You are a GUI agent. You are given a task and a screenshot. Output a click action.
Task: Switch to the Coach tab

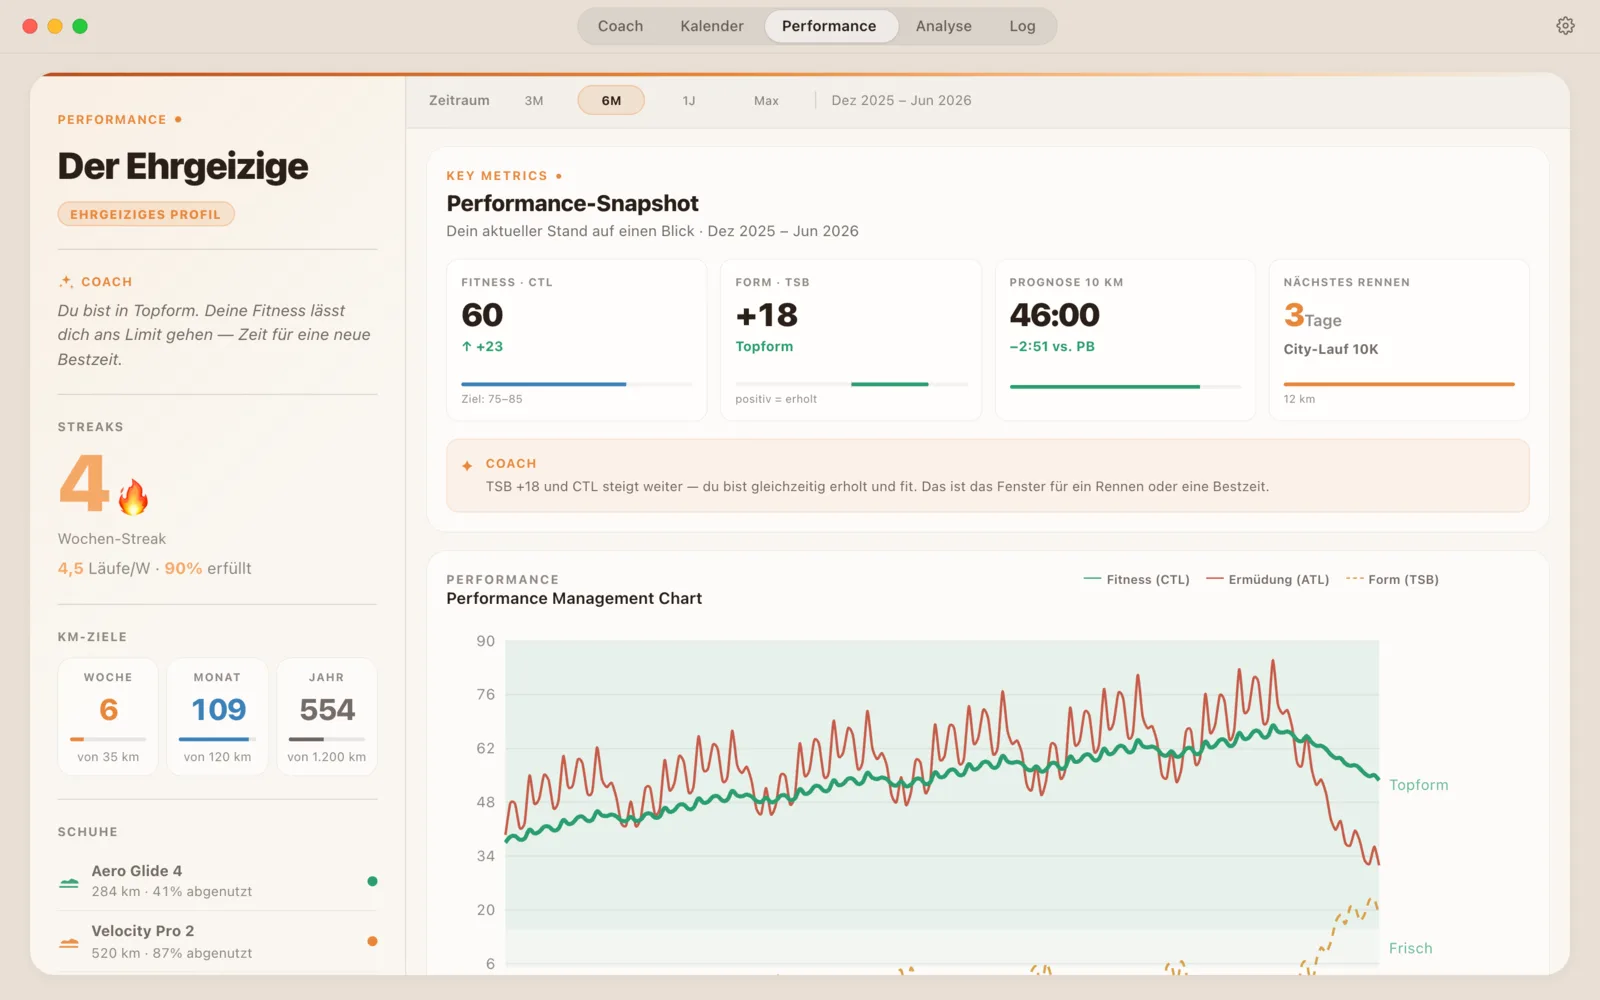pos(620,26)
